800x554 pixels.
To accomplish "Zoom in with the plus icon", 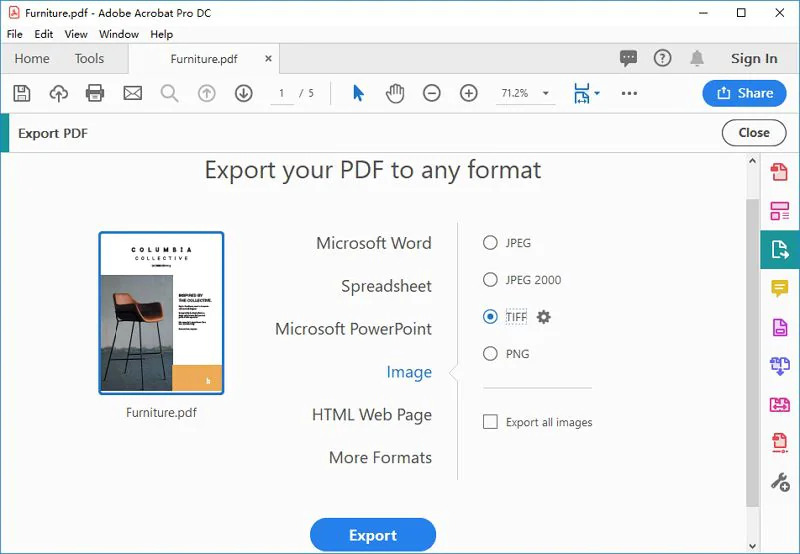I will pos(469,93).
